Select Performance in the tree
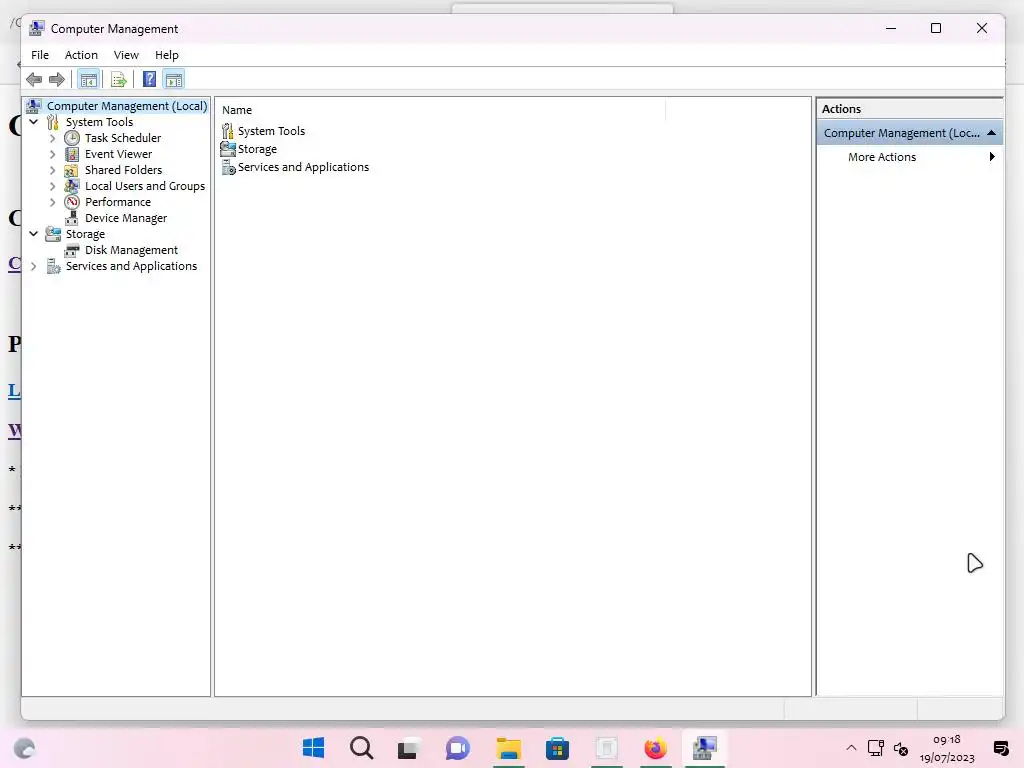Viewport: 1024px width, 768px height. [118, 202]
